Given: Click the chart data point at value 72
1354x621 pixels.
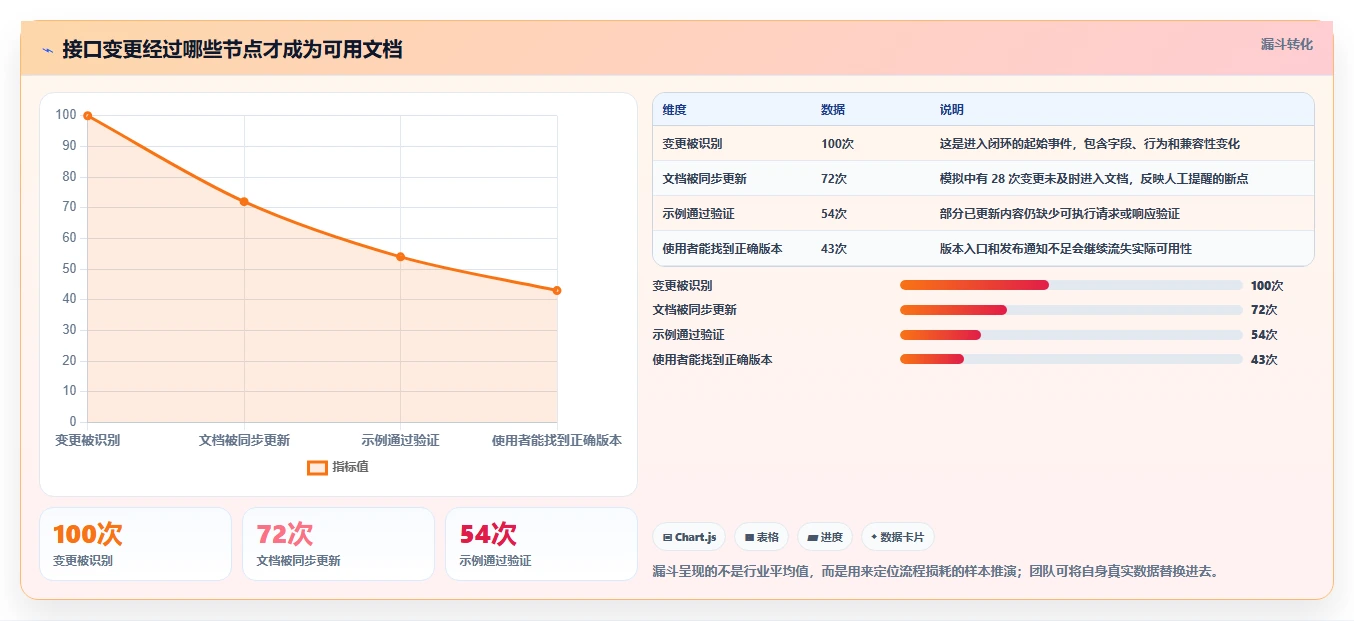Looking at the screenshot, I should click(244, 202).
